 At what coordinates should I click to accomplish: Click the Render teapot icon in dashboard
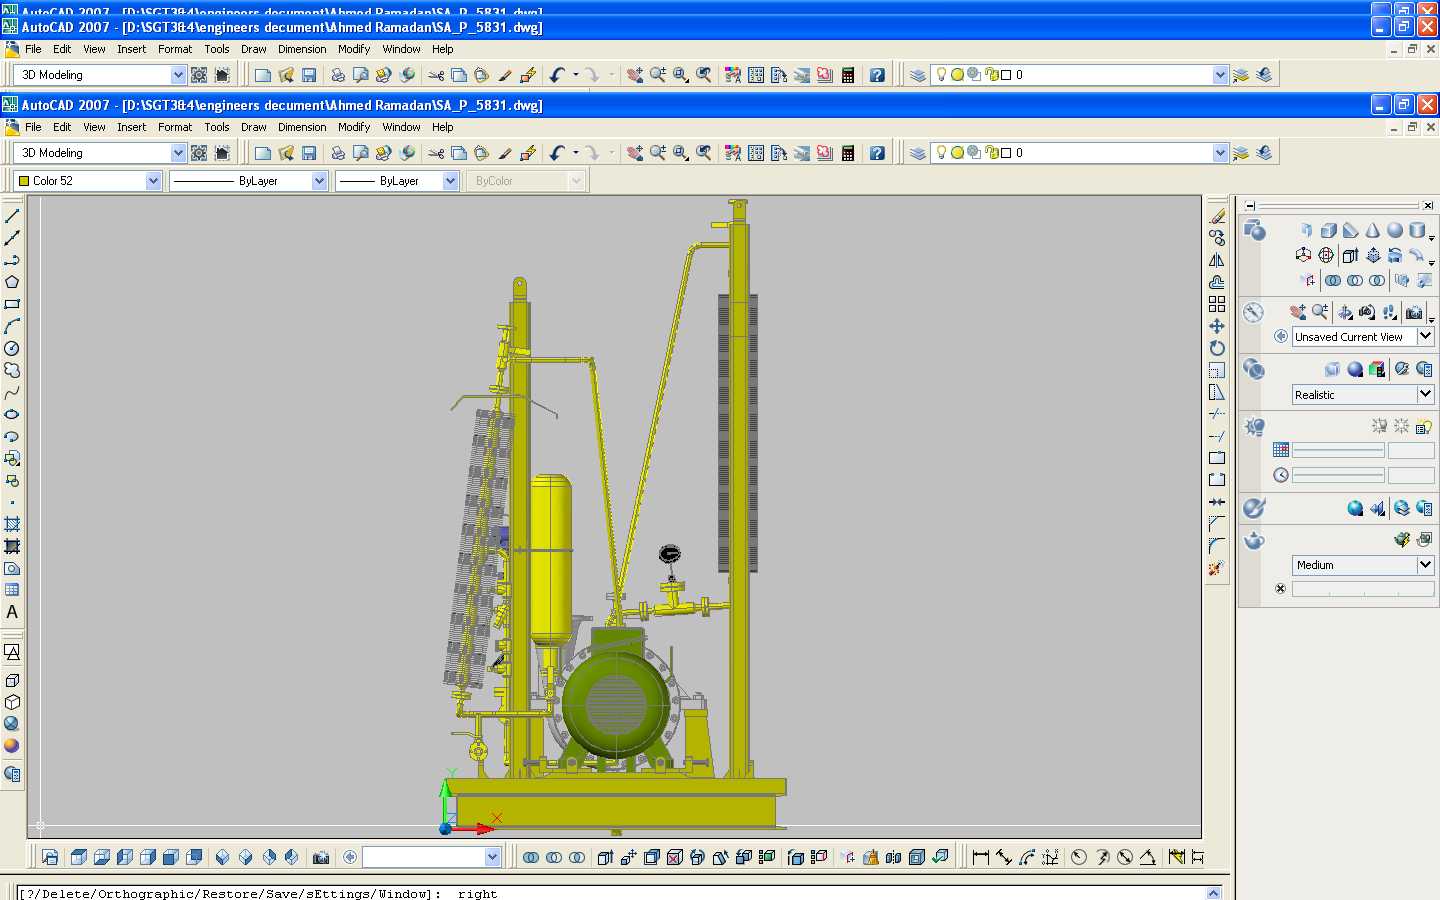pos(1254,541)
